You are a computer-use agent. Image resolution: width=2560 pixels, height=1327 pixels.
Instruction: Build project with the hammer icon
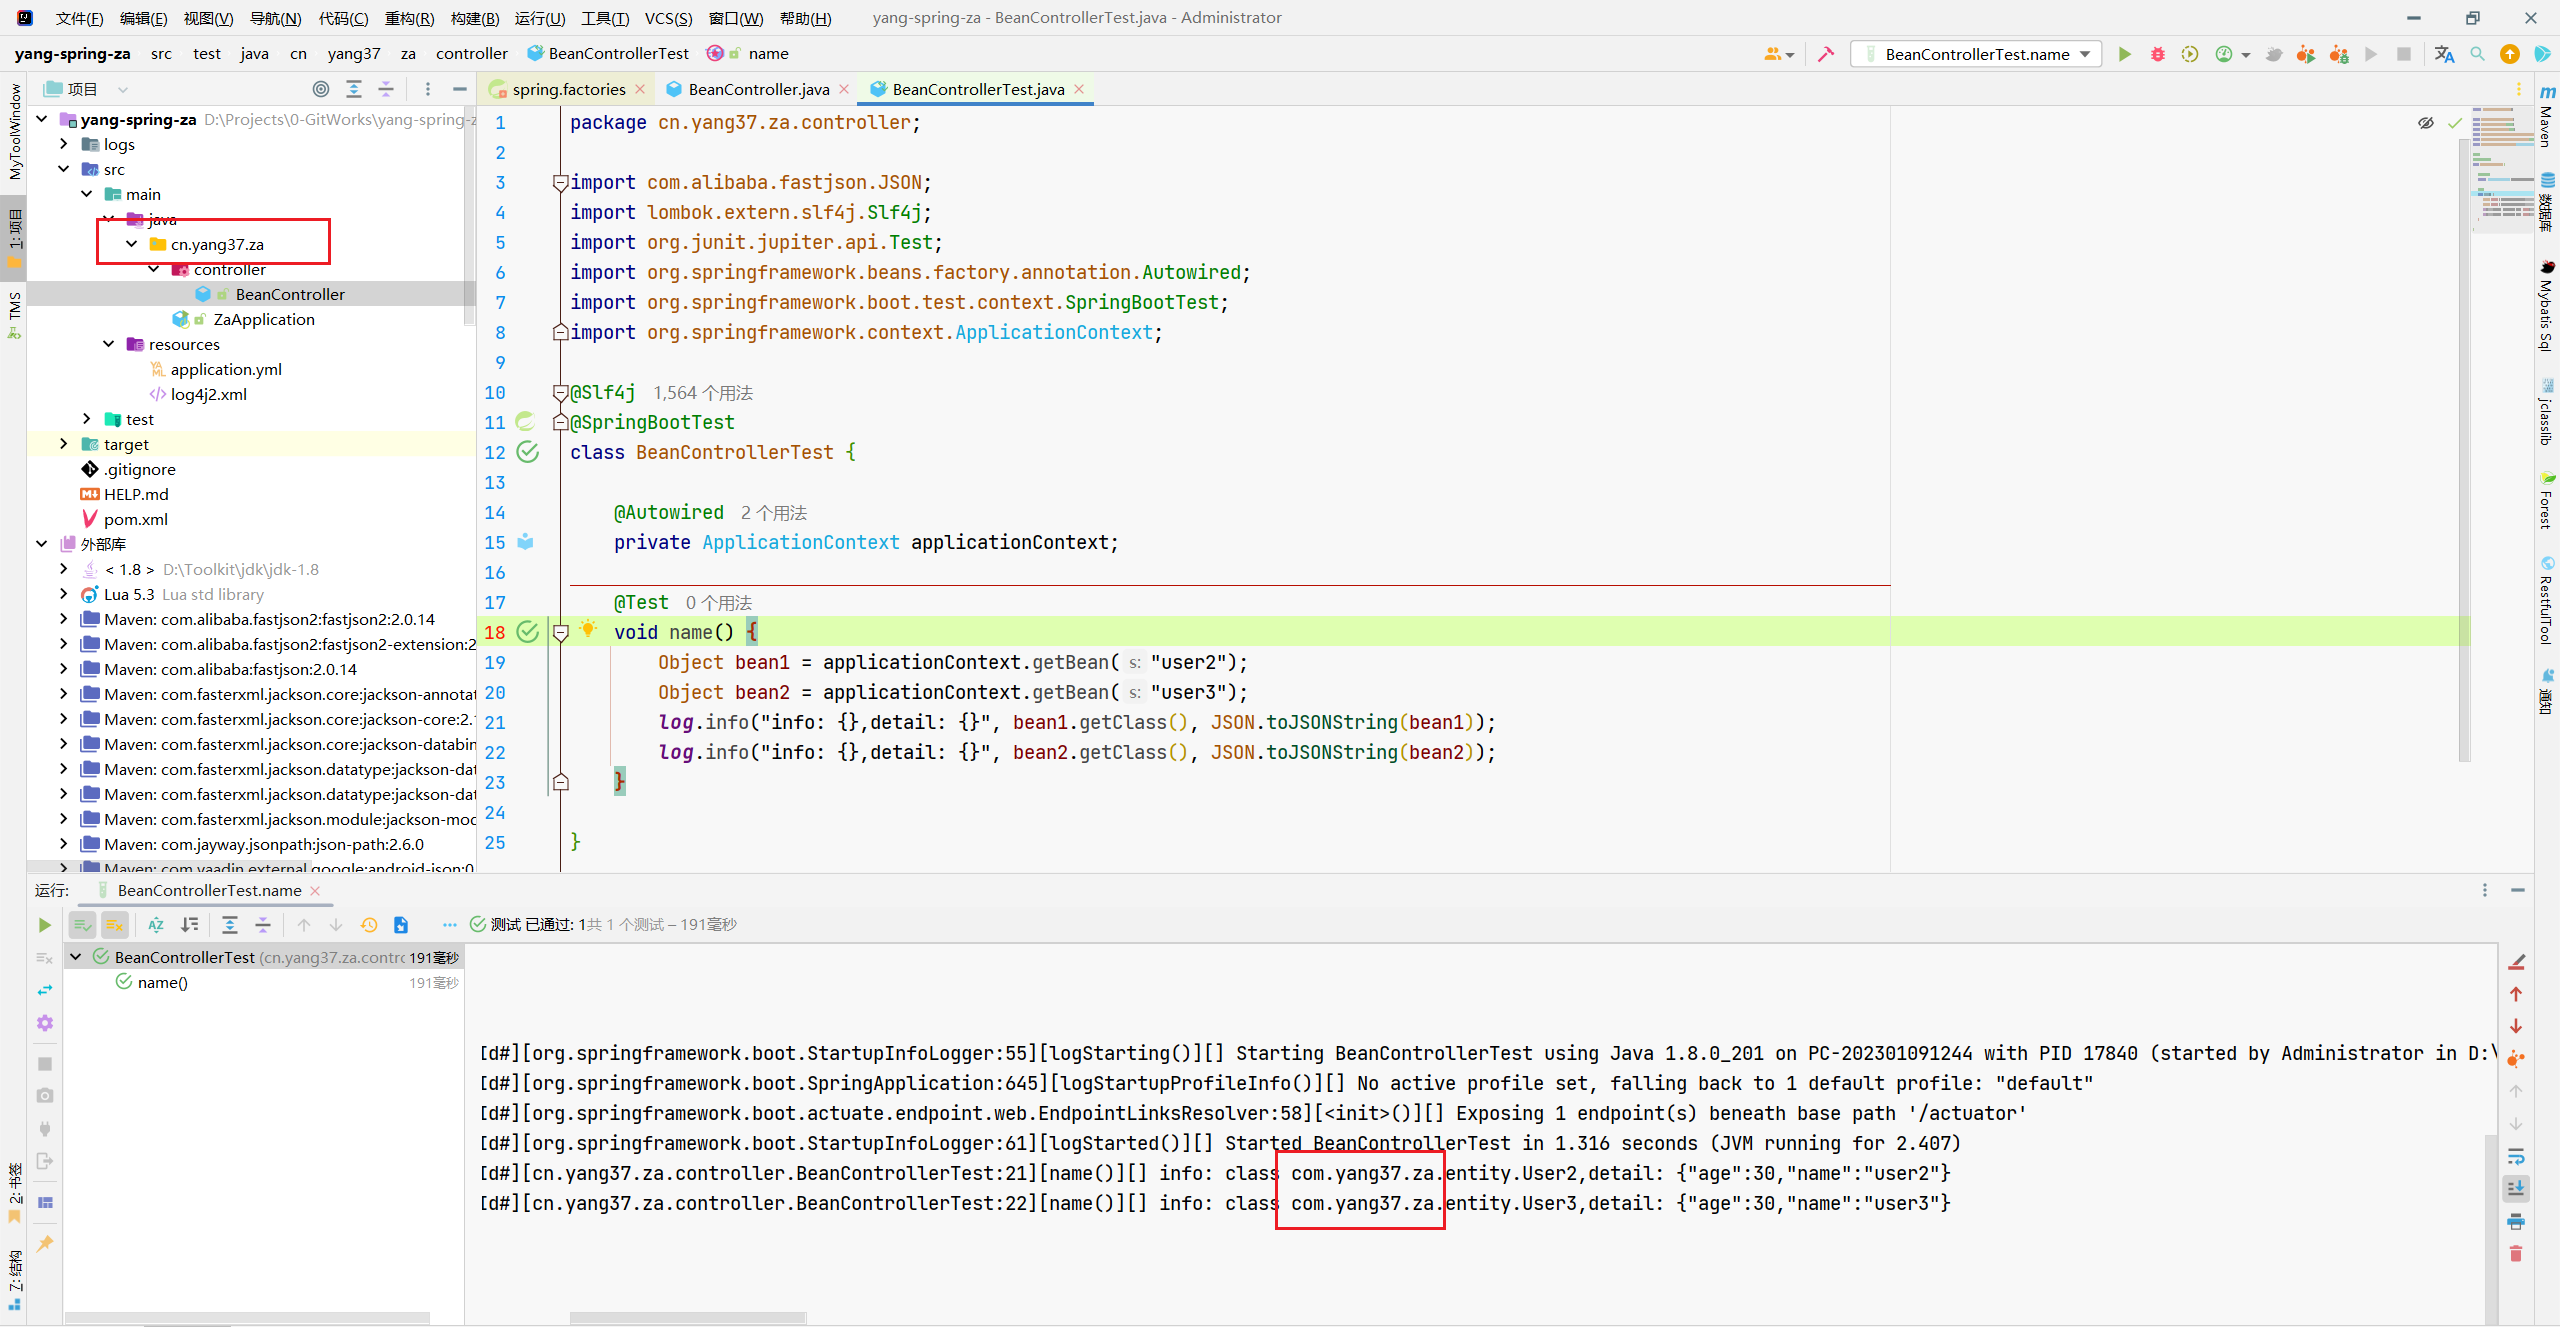pyautogui.click(x=1826, y=54)
